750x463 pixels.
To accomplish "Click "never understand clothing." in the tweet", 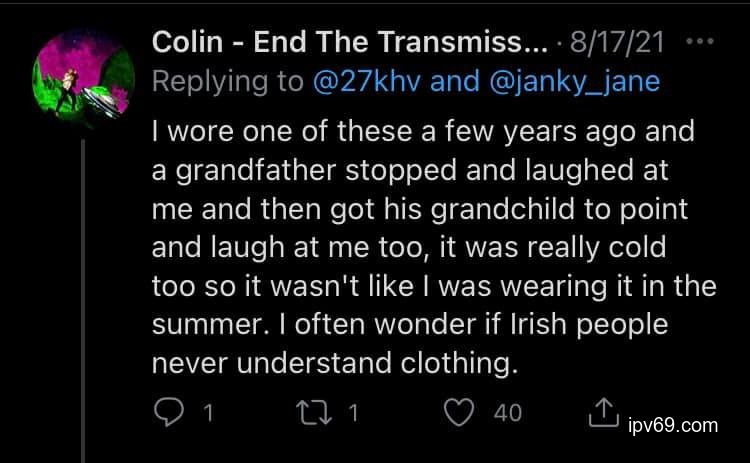I will (x=336, y=364).
